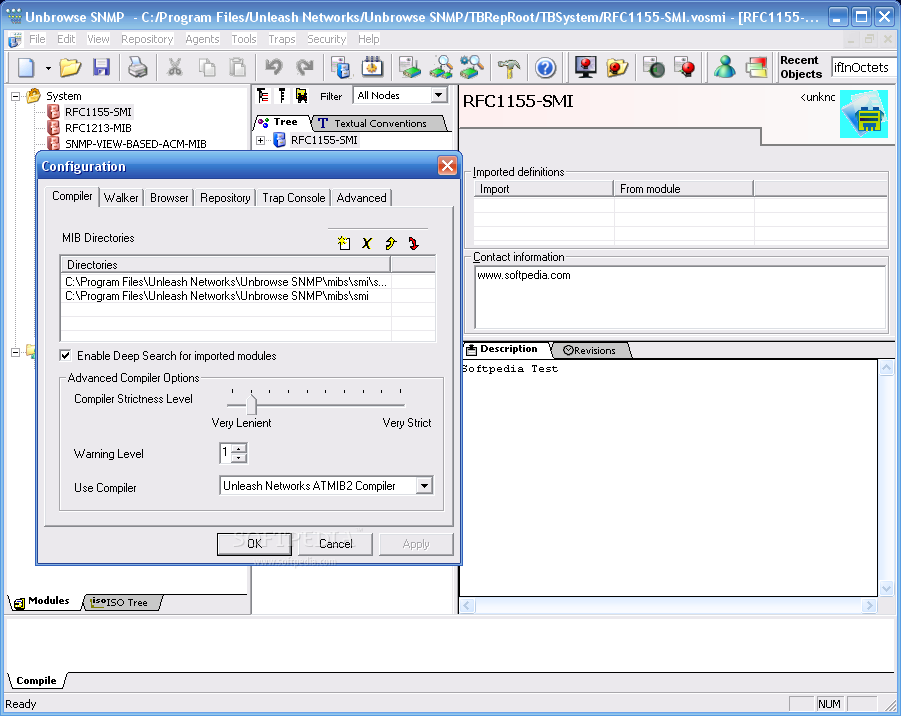Delete MIB directory with X icon
The height and width of the screenshot is (716, 901).
(x=367, y=243)
